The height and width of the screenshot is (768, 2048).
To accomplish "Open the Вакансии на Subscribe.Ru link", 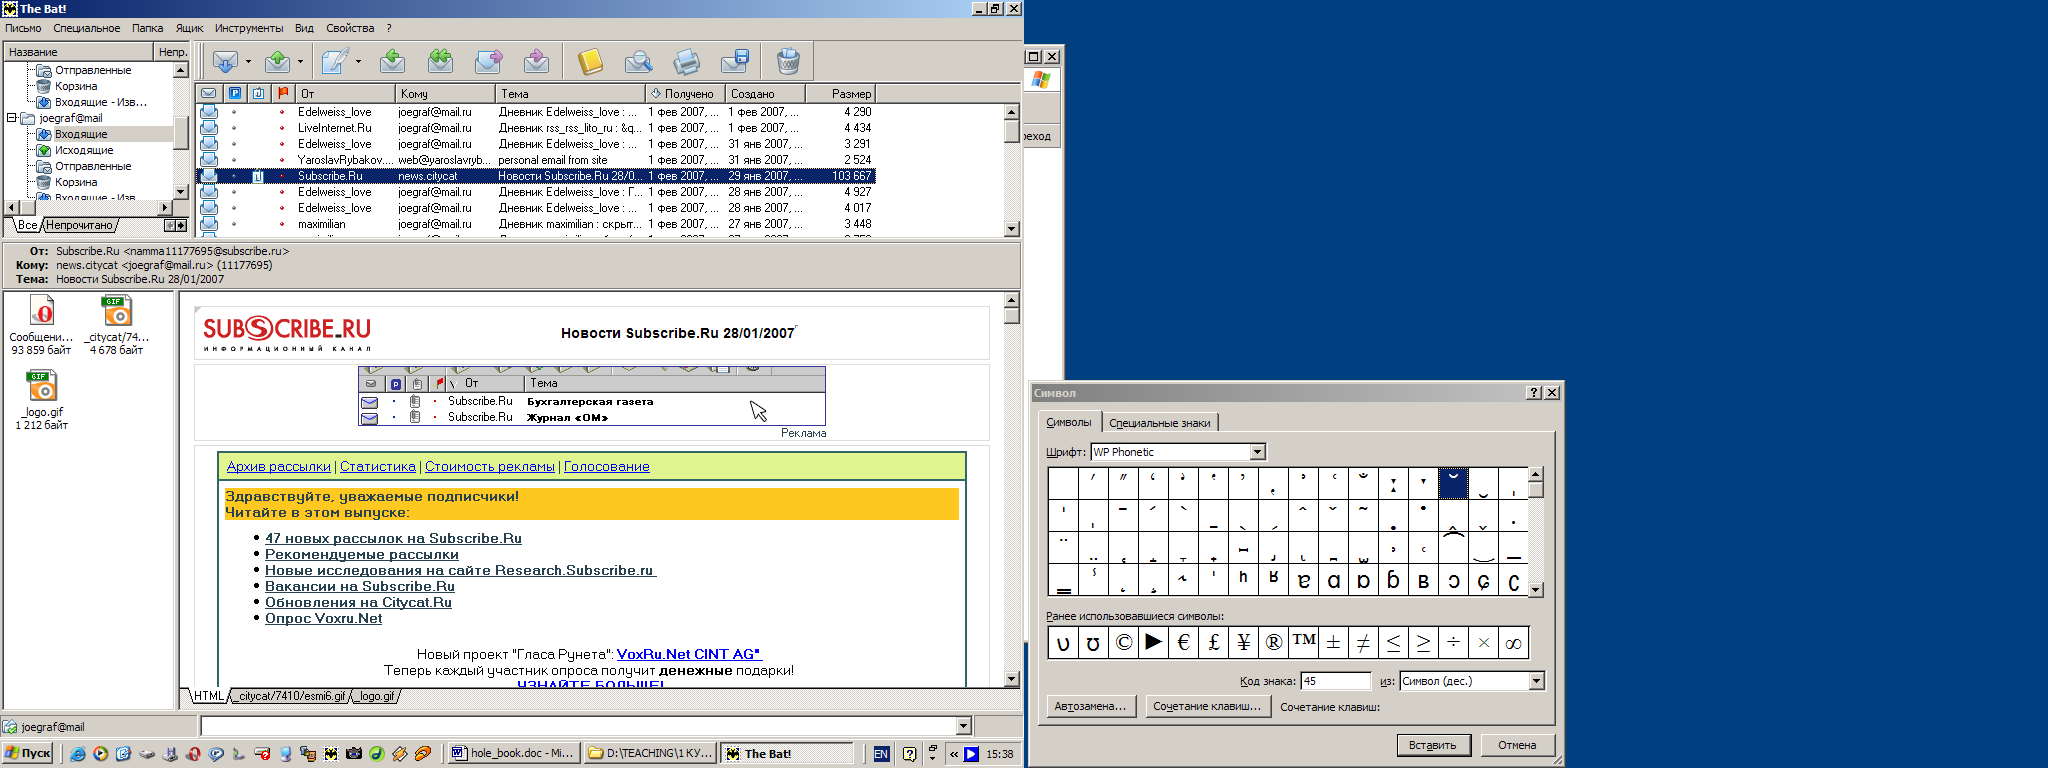I will pos(360,586).
